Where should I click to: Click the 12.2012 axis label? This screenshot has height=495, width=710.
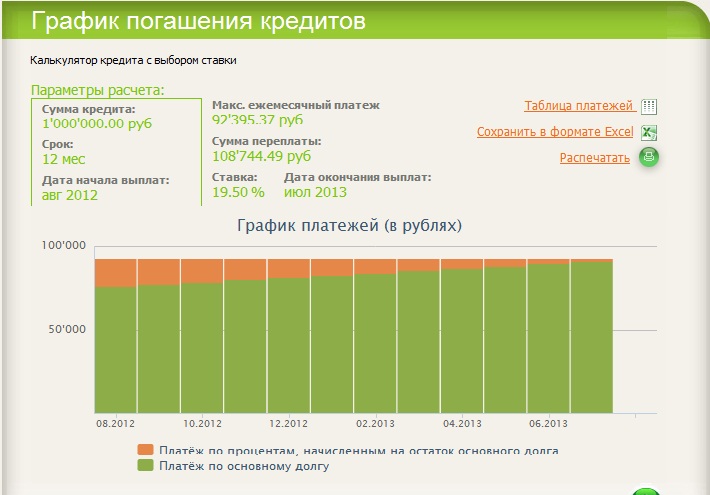288,424
